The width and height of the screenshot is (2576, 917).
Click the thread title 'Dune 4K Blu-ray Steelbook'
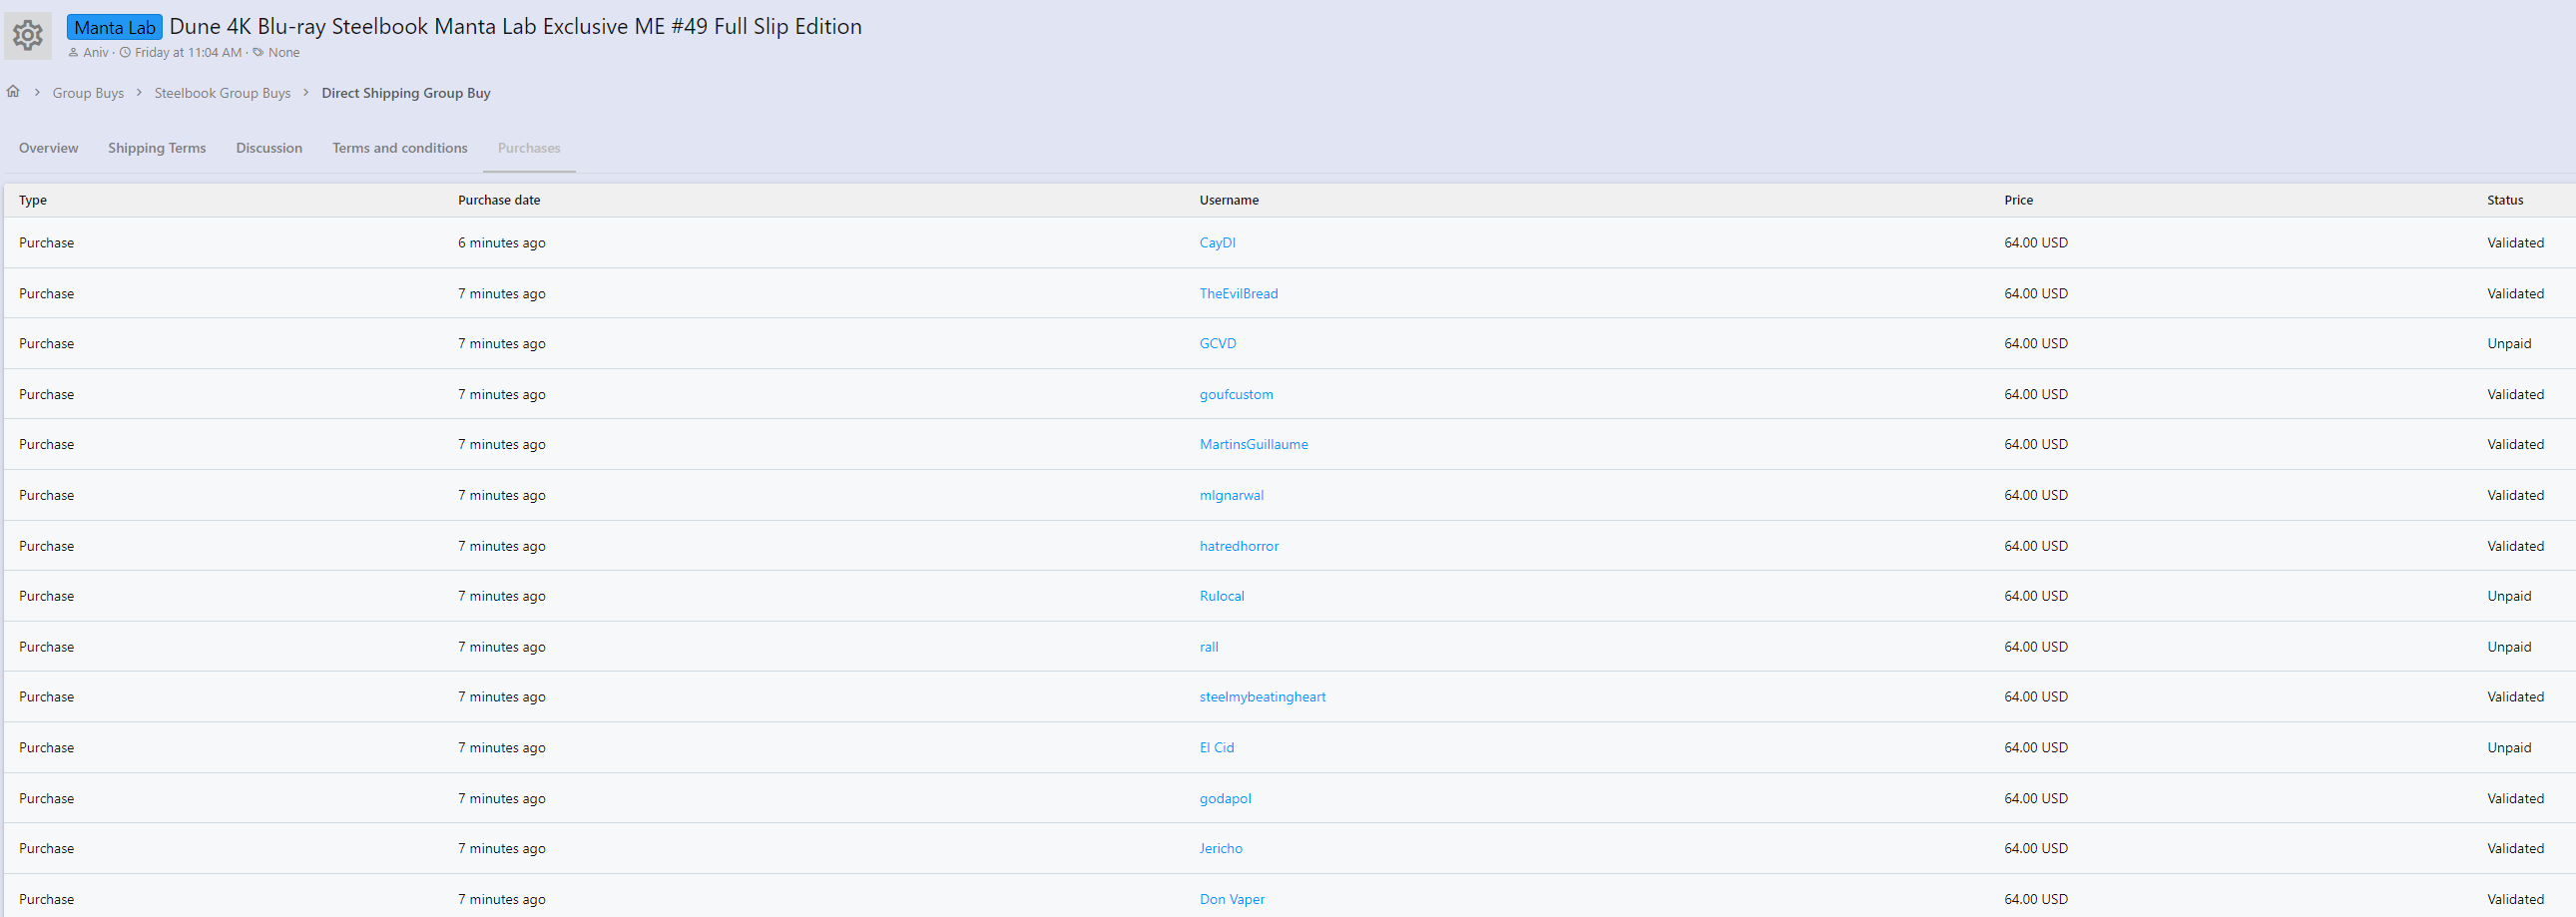(515, 26)
